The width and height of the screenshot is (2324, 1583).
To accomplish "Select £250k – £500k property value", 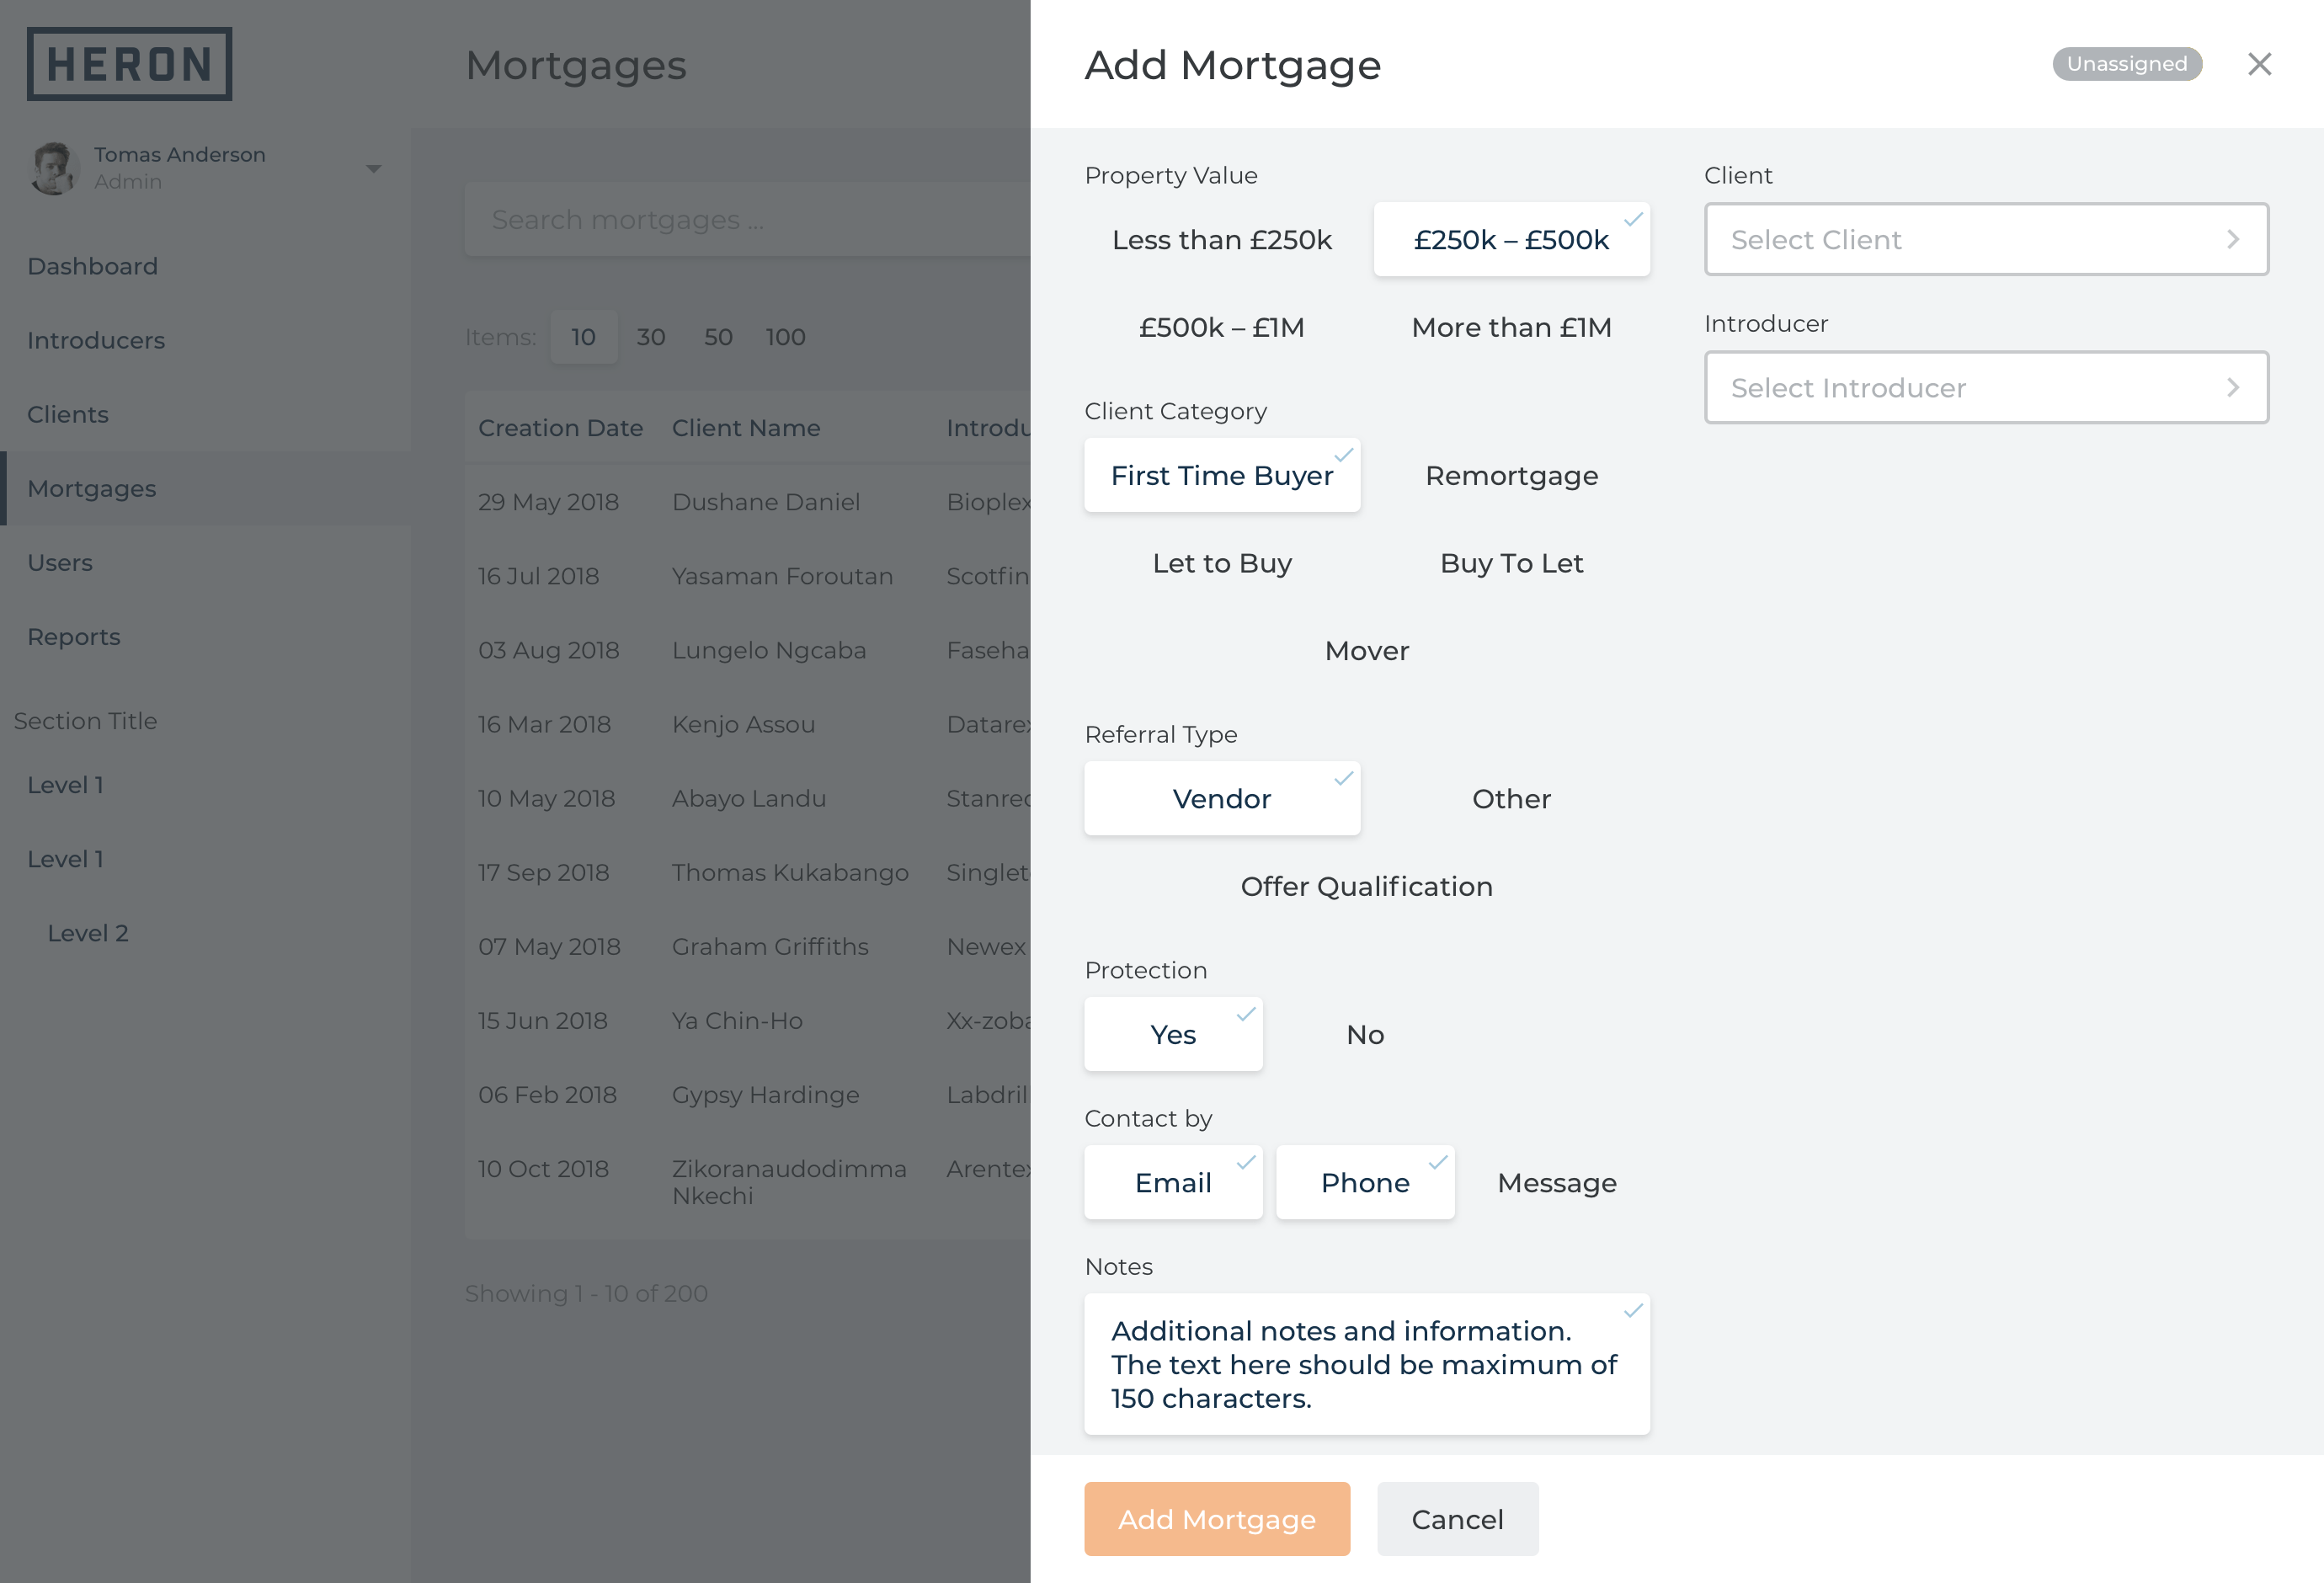I will (1511, 240).
